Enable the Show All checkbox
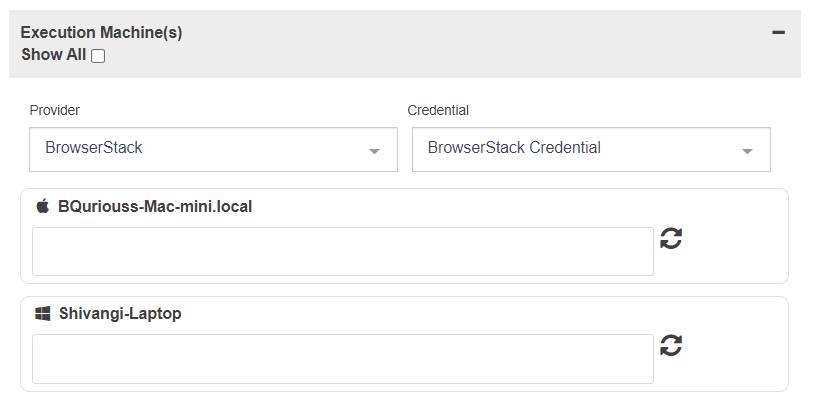 pos(98,56)
